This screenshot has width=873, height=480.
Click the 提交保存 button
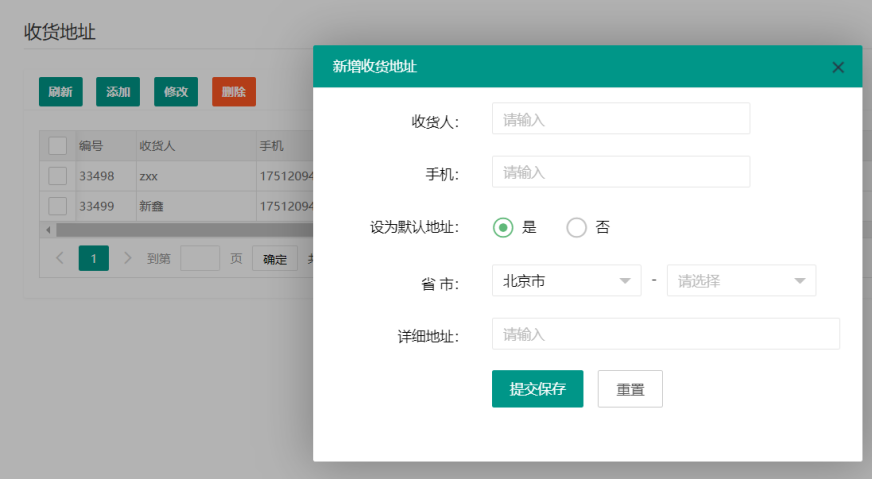(537, 389)
